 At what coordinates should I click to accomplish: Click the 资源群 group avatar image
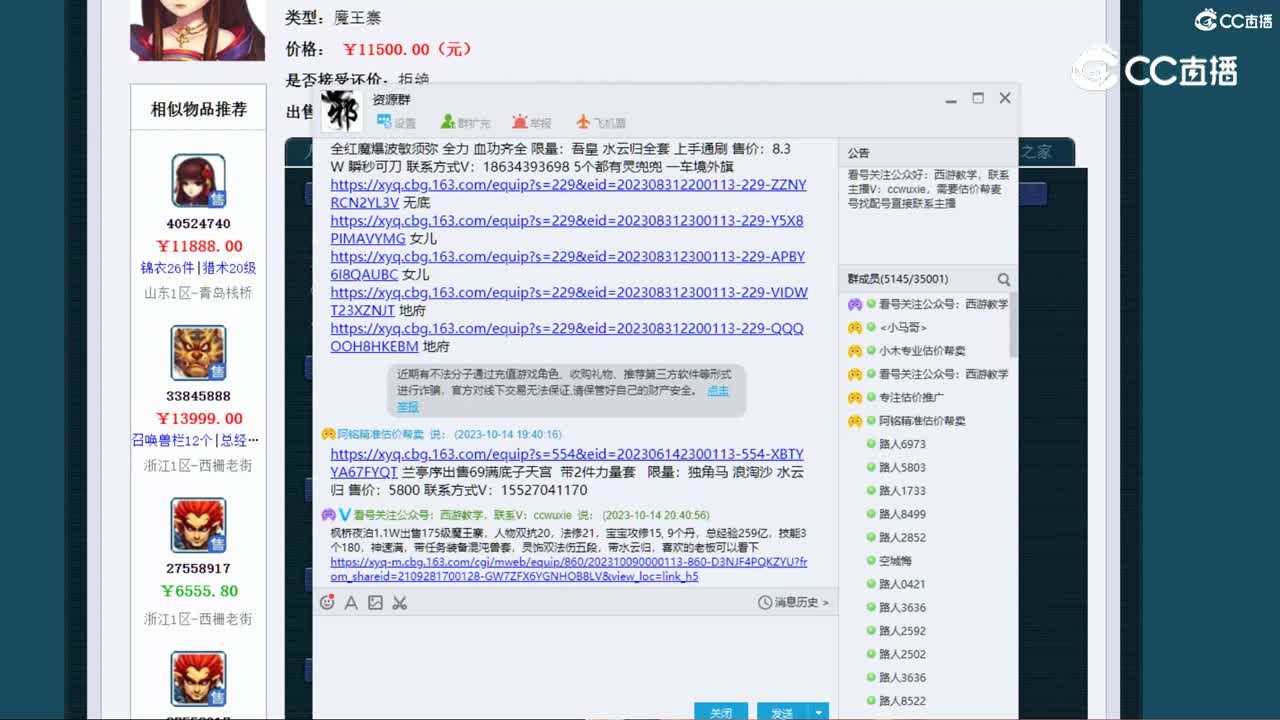click(341, 110)
